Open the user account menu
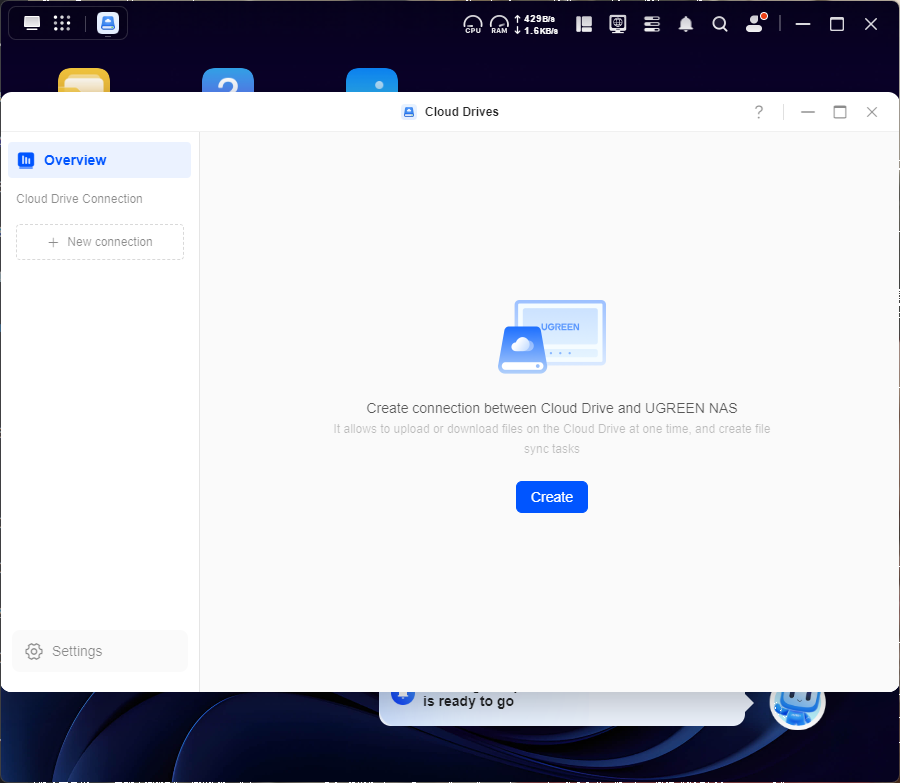Image resolution: width=900 pixels, height=783 pixels. 755,24
